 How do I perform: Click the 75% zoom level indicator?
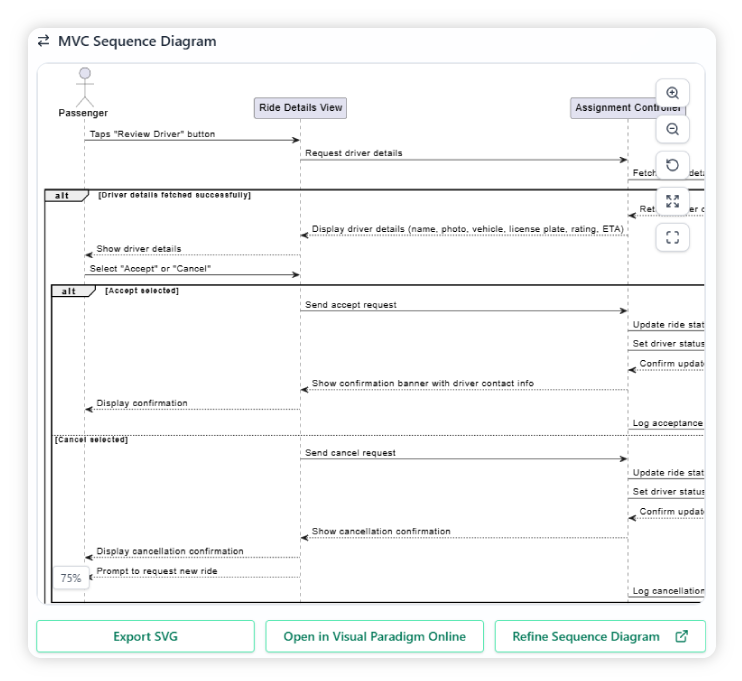(x=71, y=578)
